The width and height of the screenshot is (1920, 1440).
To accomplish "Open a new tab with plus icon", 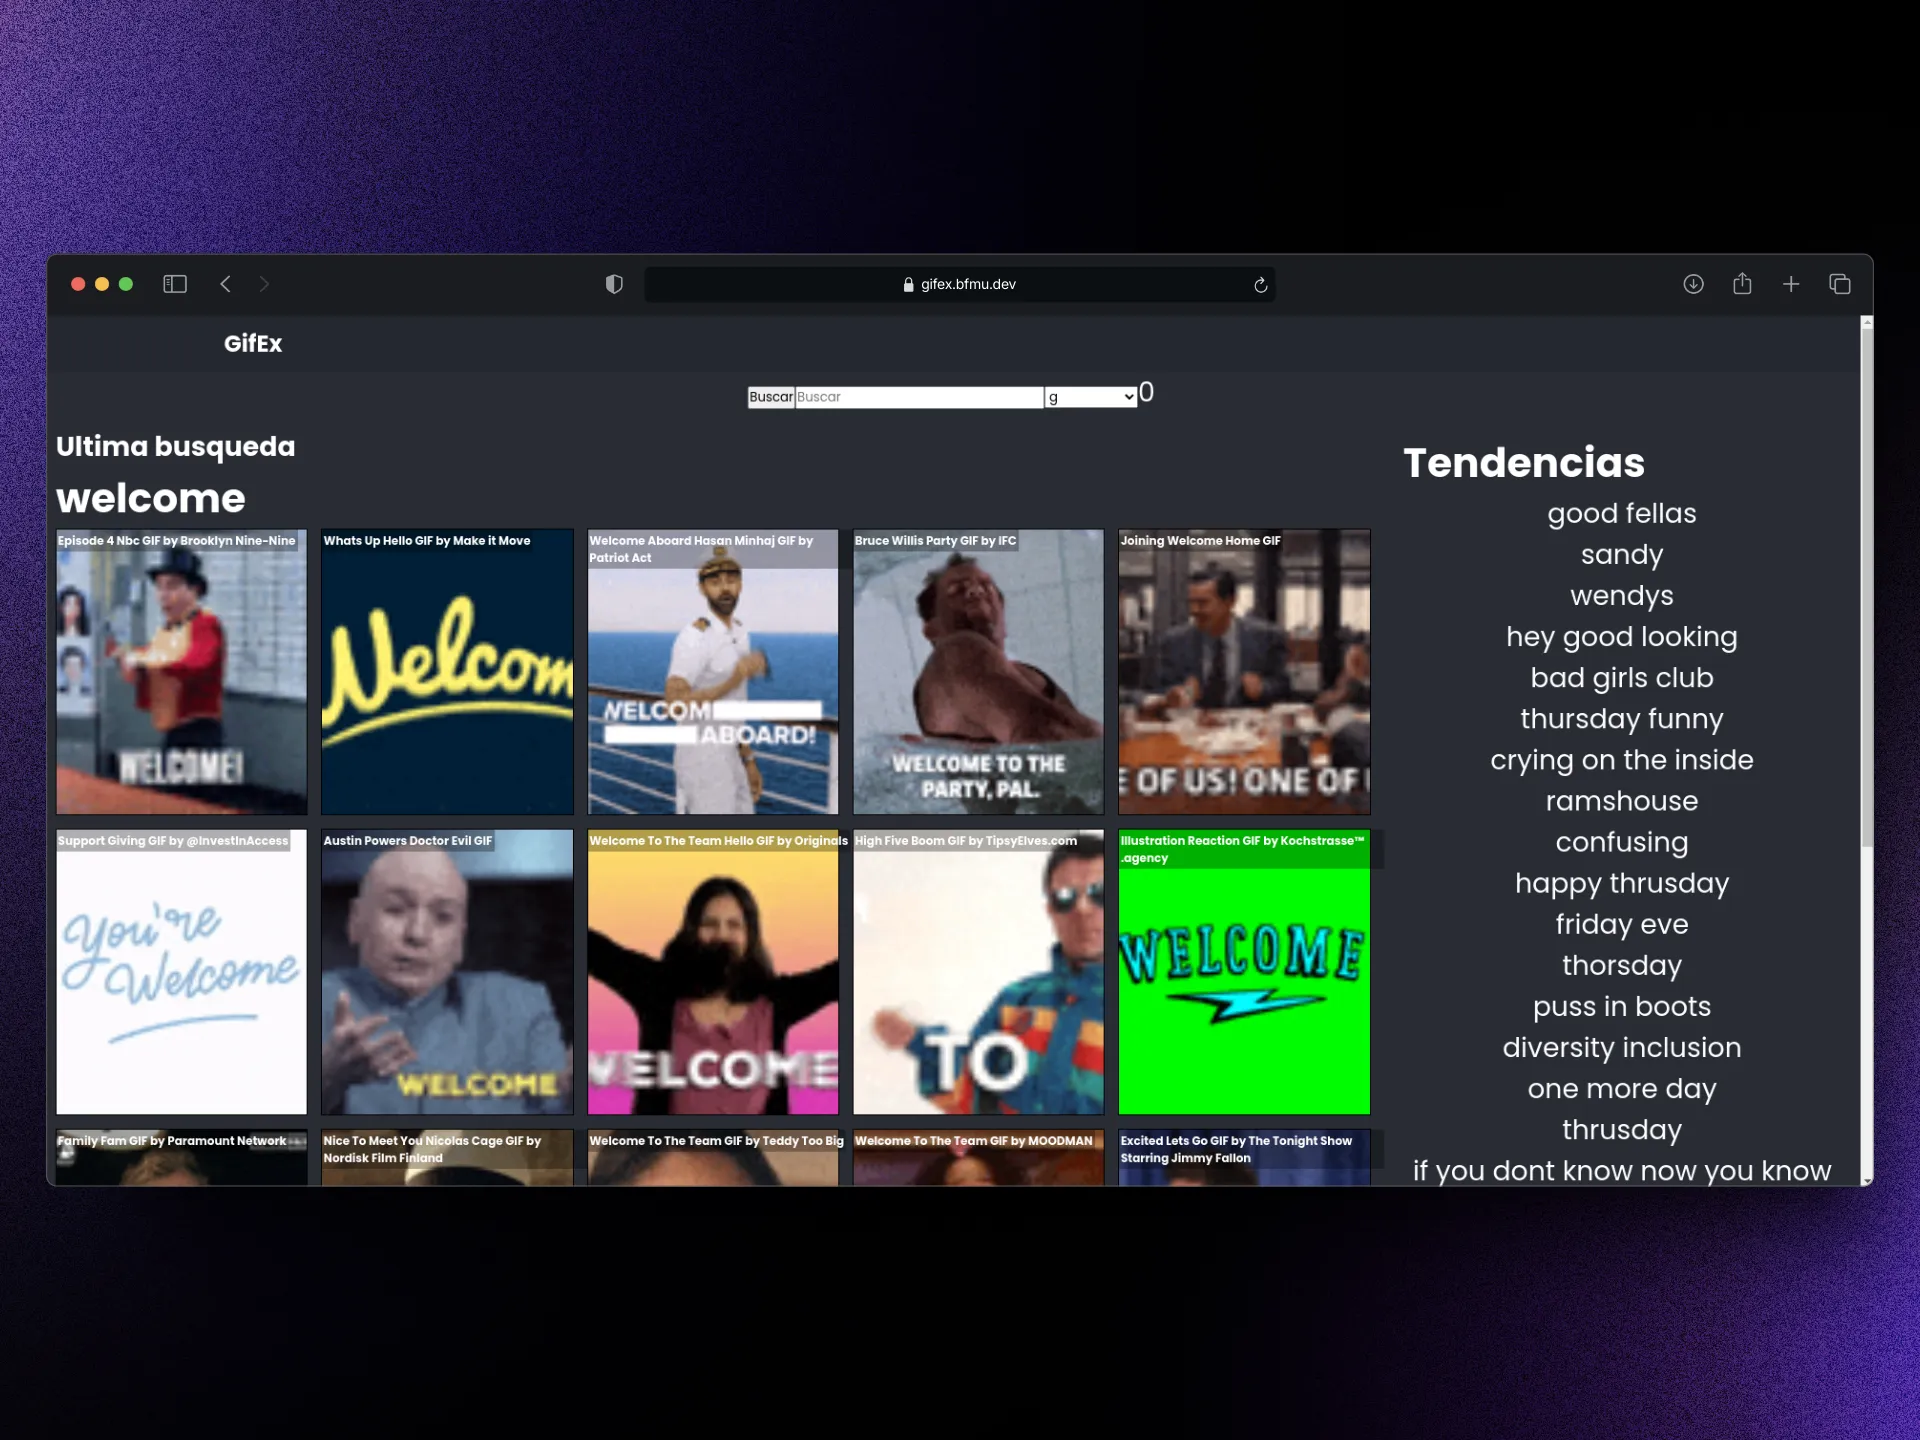I will (1791, 284).
